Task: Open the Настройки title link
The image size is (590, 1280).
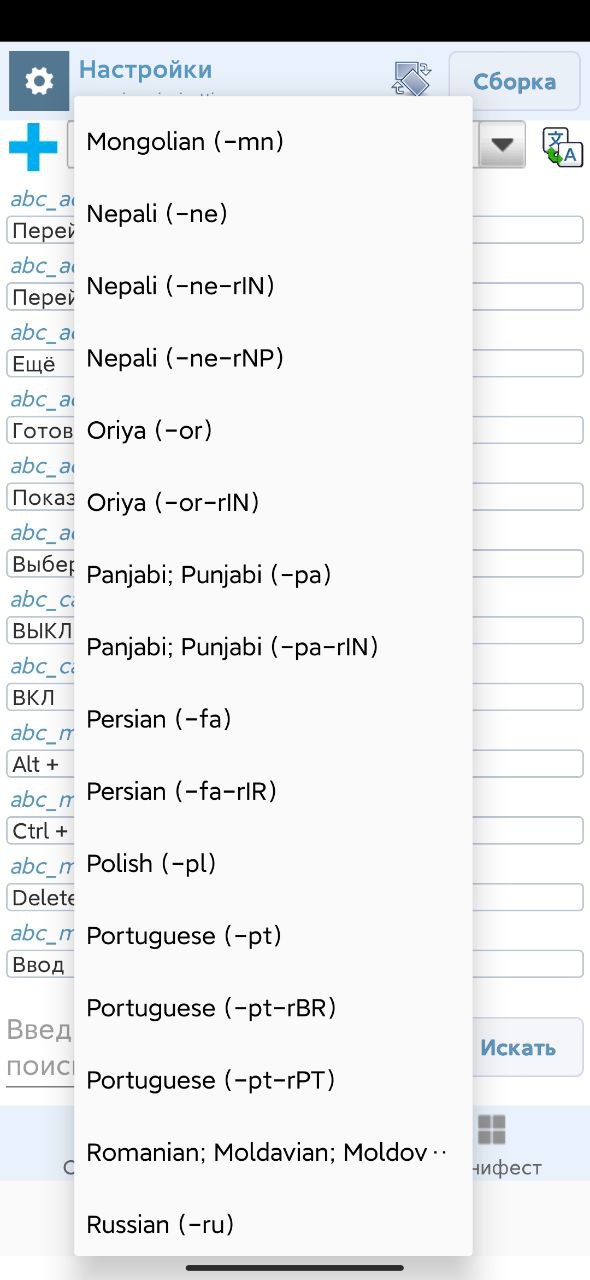Action: [145, 70]
